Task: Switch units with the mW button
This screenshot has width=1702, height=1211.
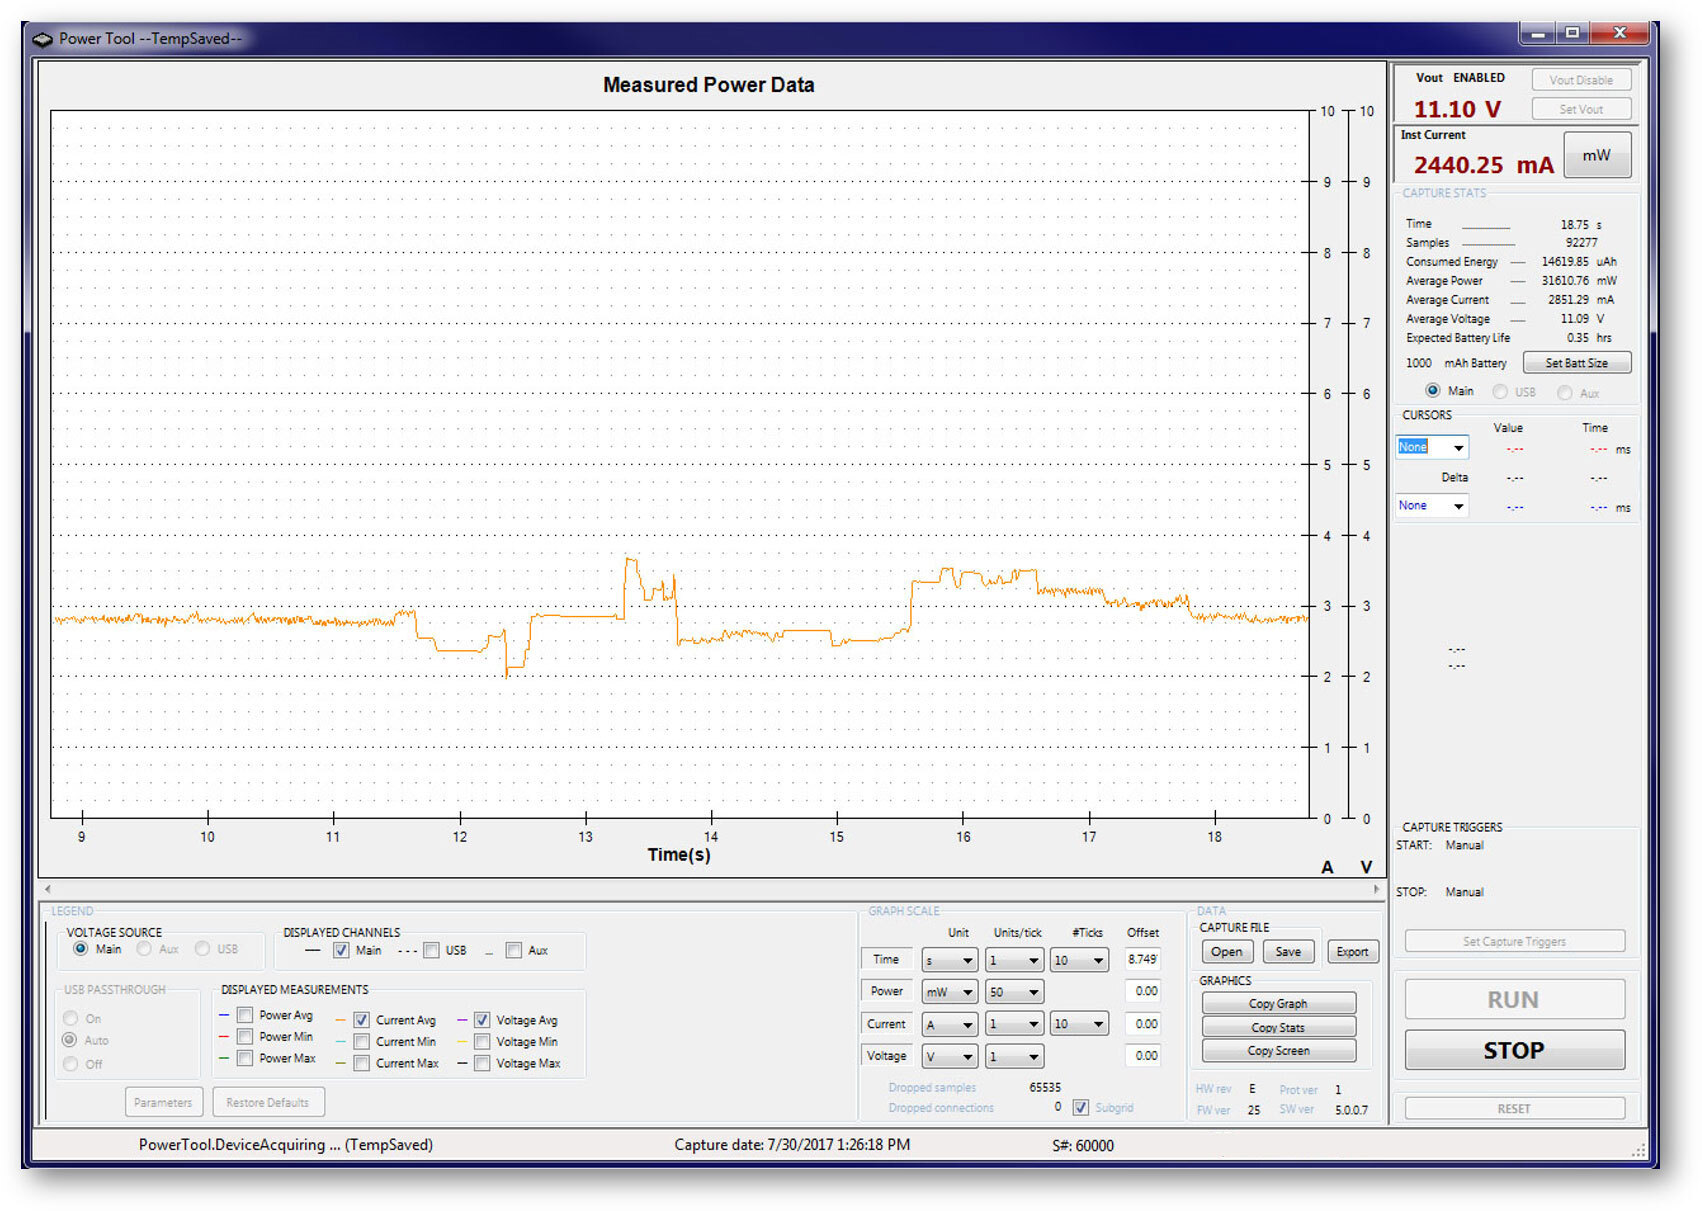Action: (x=1596, y=156)
